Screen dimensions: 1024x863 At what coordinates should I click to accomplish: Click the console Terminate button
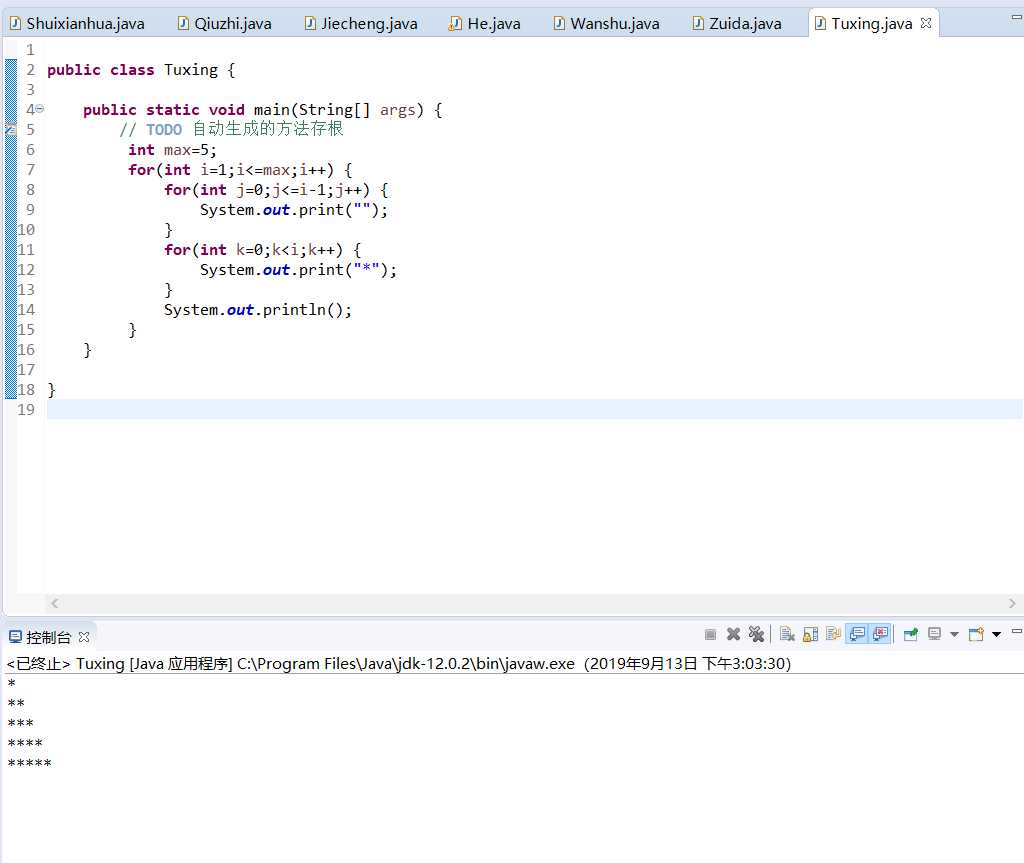point(711,634)
